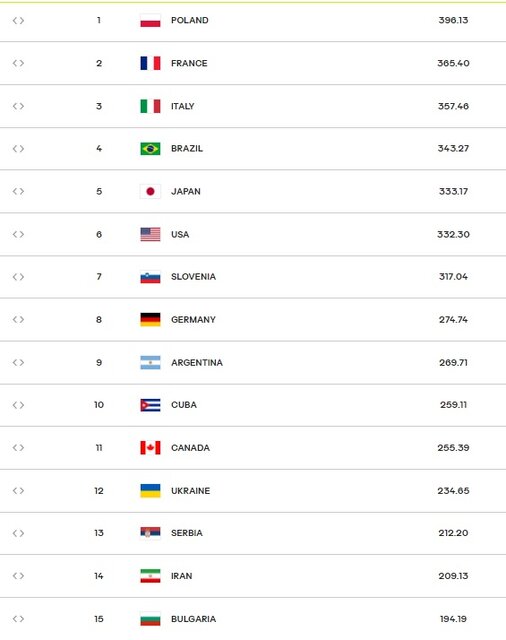Open the ARGENTINA team link
Image resolution: width=506 pixels, height=640 pixels.
click(x=197, y=362)
